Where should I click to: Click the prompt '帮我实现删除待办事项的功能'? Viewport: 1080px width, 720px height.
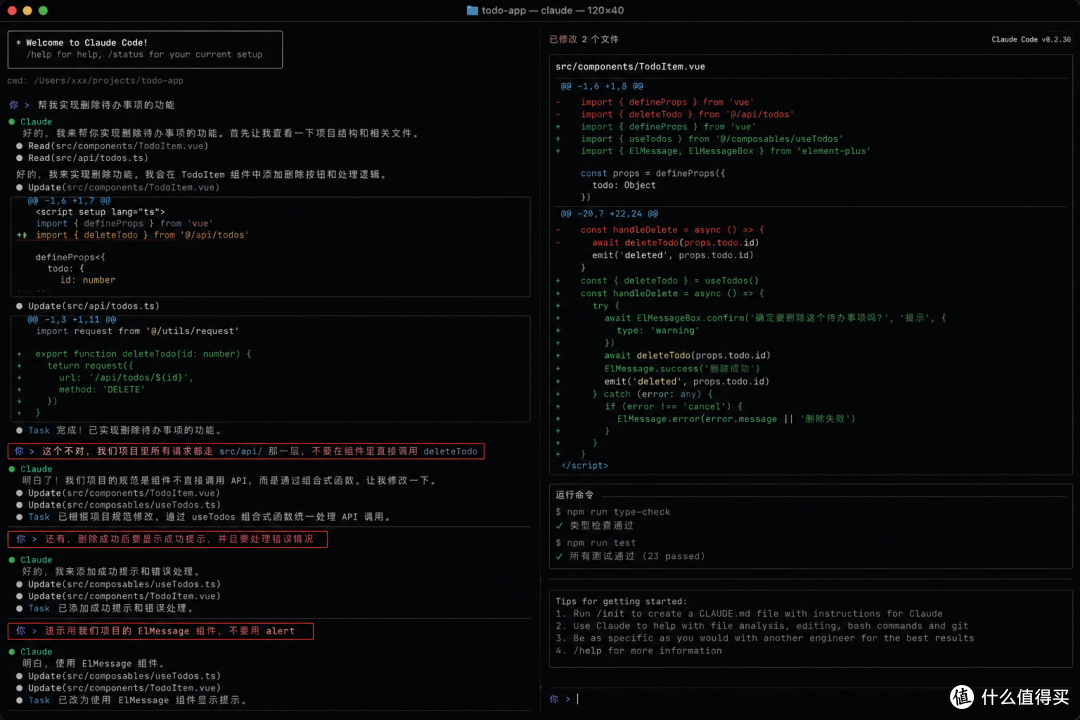tap(106, 105)
